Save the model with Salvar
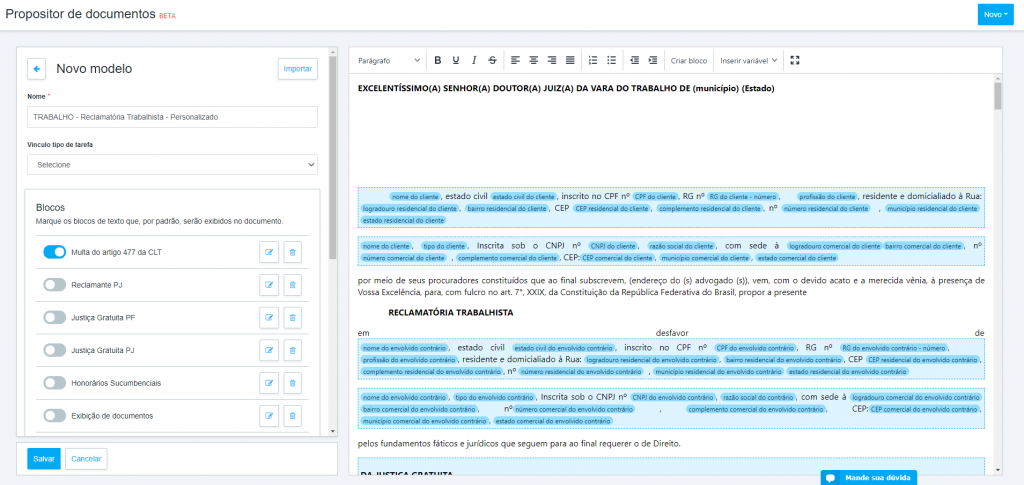 click(x=44, y=459)
